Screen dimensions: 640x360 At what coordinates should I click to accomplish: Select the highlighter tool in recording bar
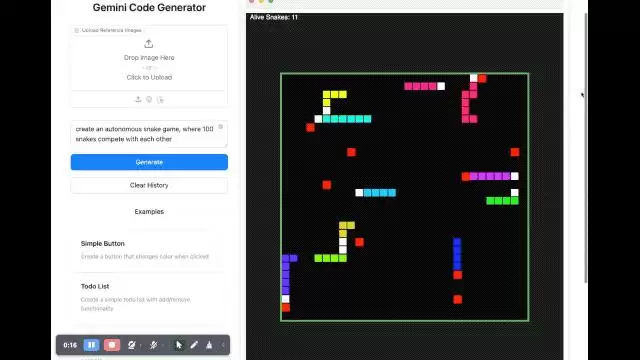tap(209, 345)
